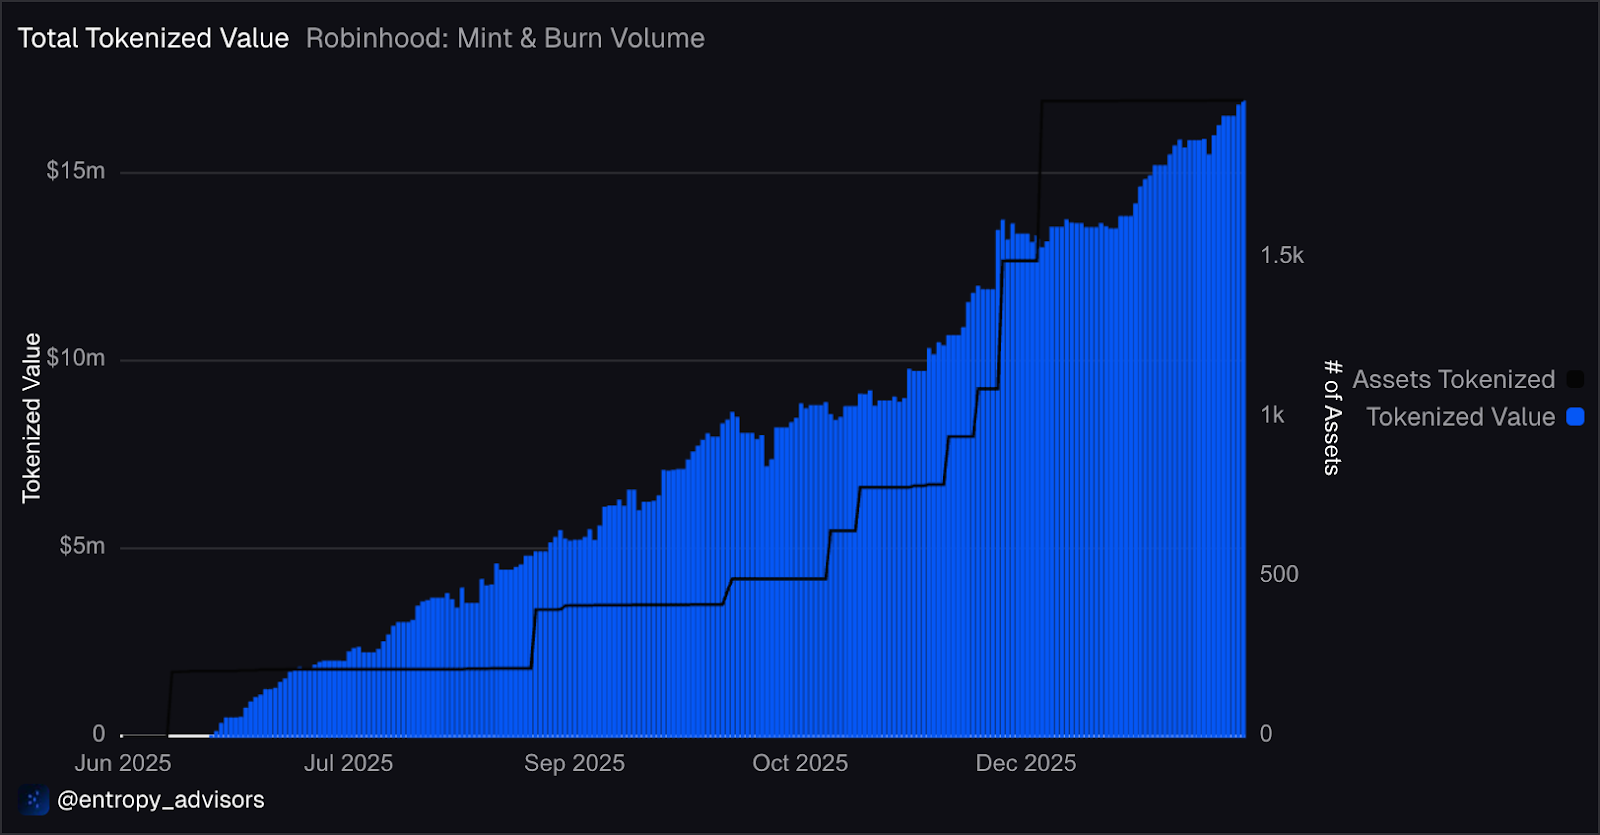Click the Tokenized Value vertical axis title
The height and width of the screenshot is (835, 1600).
32,418
